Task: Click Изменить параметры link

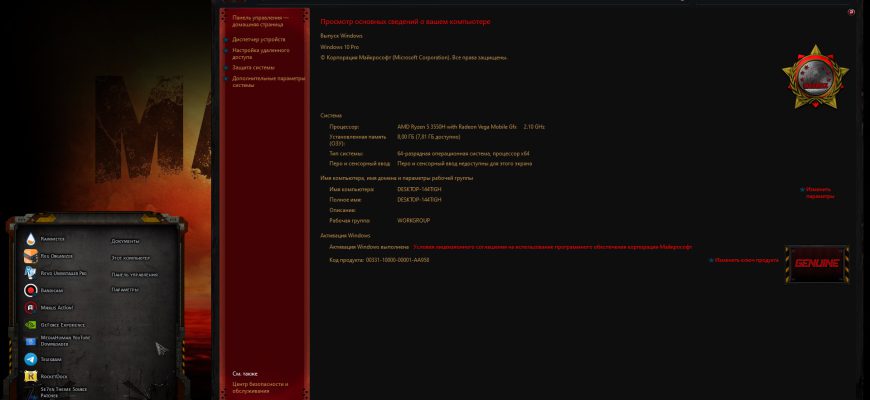Action: point(820,193)
